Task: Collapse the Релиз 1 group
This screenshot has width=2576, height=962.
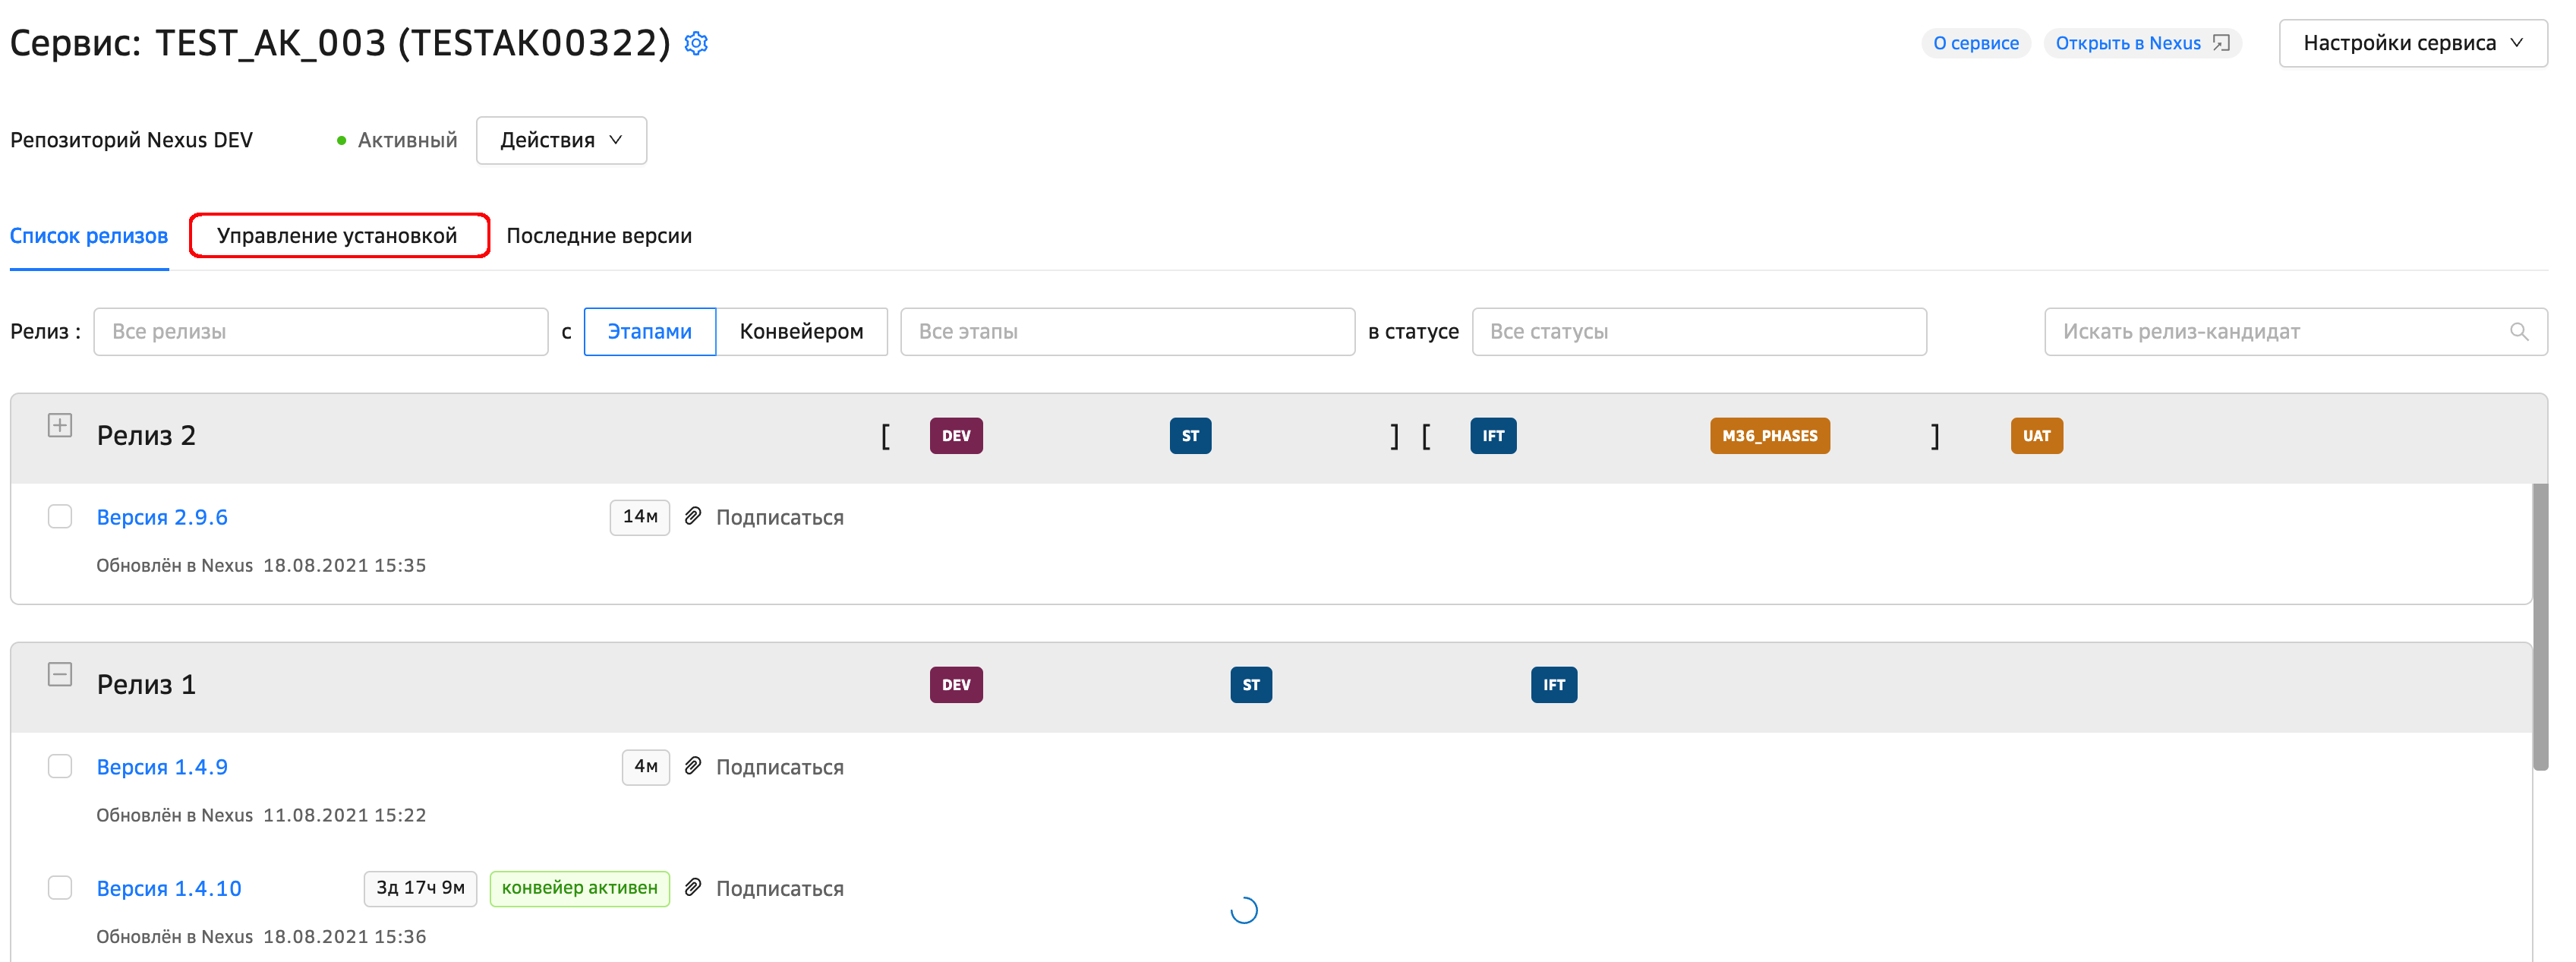Action: [60, 674]
